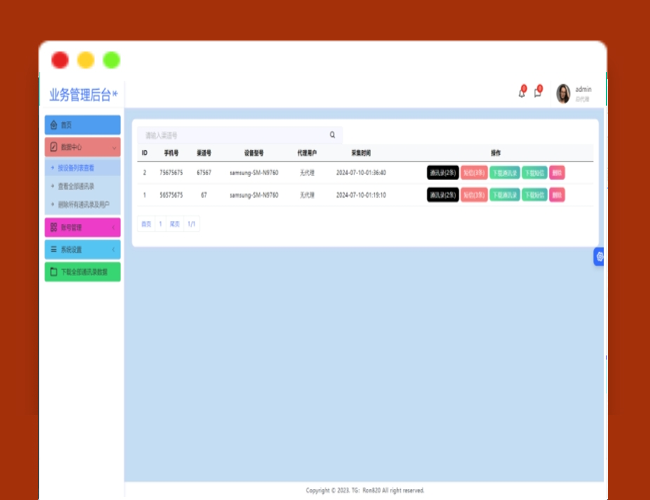Screen dimensions: 650x500
Task: Open 通讯录(2条) for device 56575675
Action: (x=443, y=195)
